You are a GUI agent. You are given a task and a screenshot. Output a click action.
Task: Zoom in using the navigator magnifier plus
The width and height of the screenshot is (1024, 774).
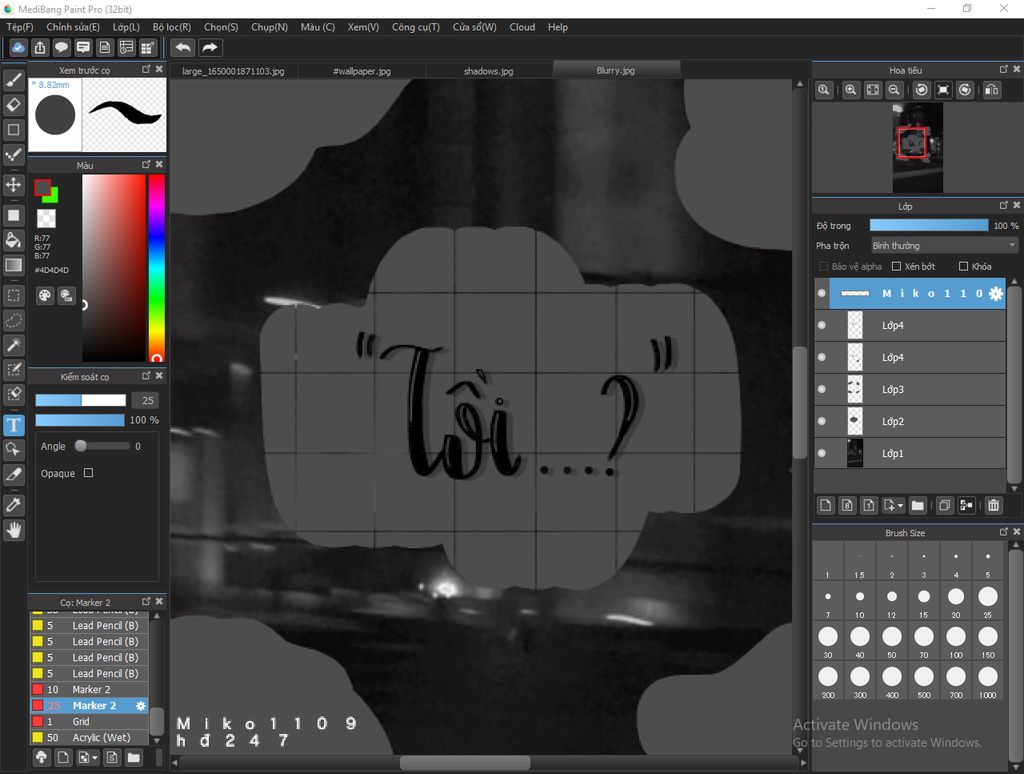(x=850, y=90)
